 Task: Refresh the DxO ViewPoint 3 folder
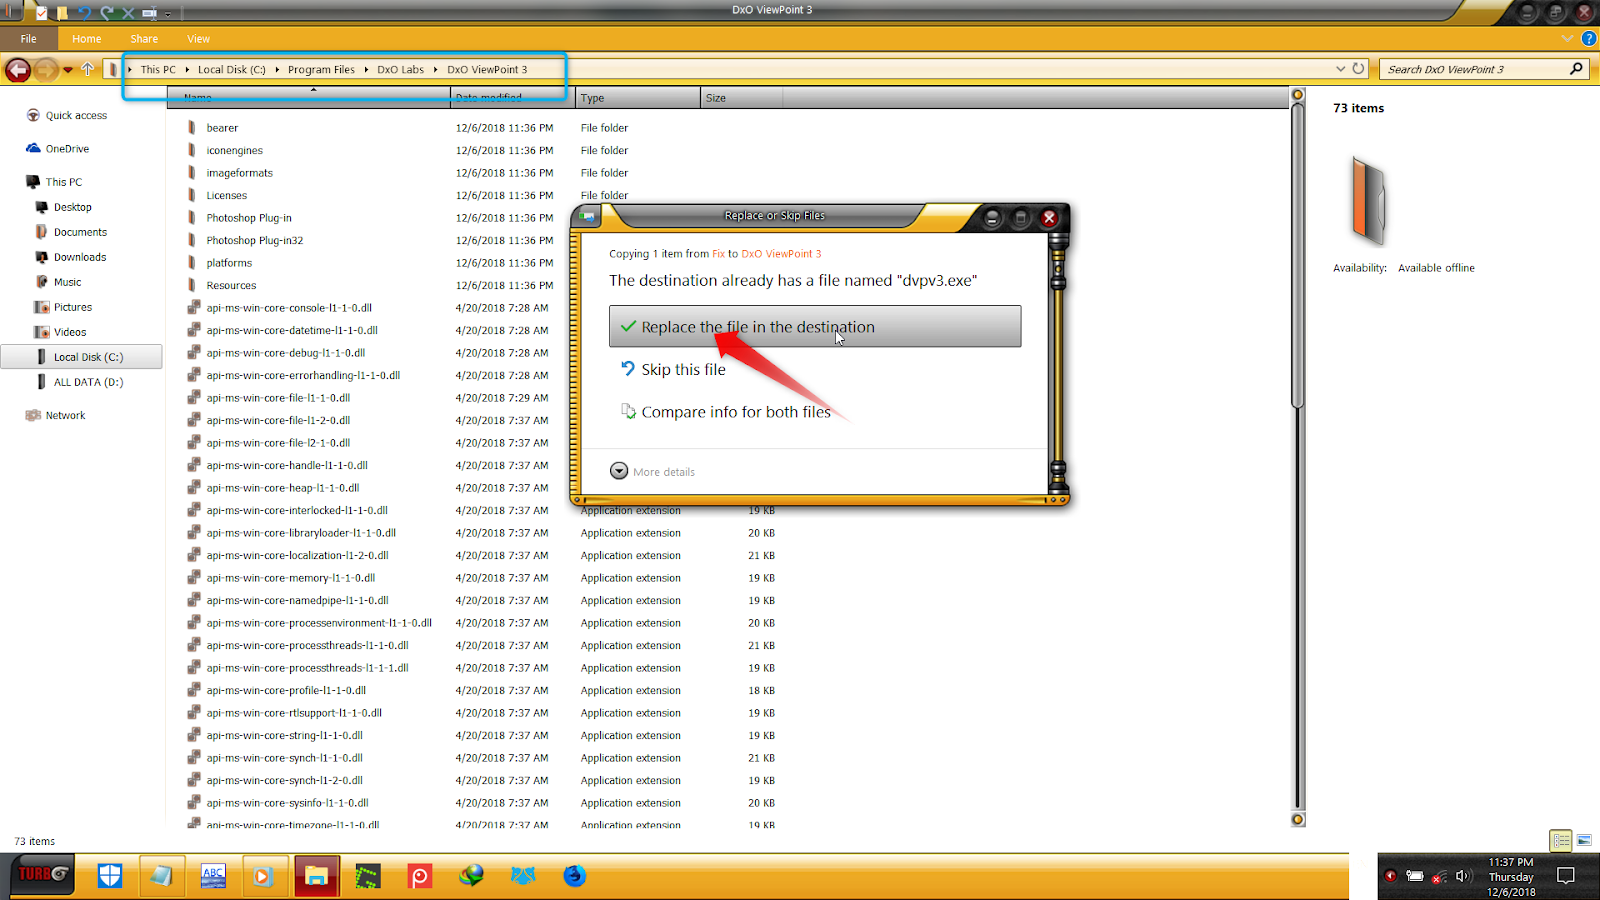1358,69
